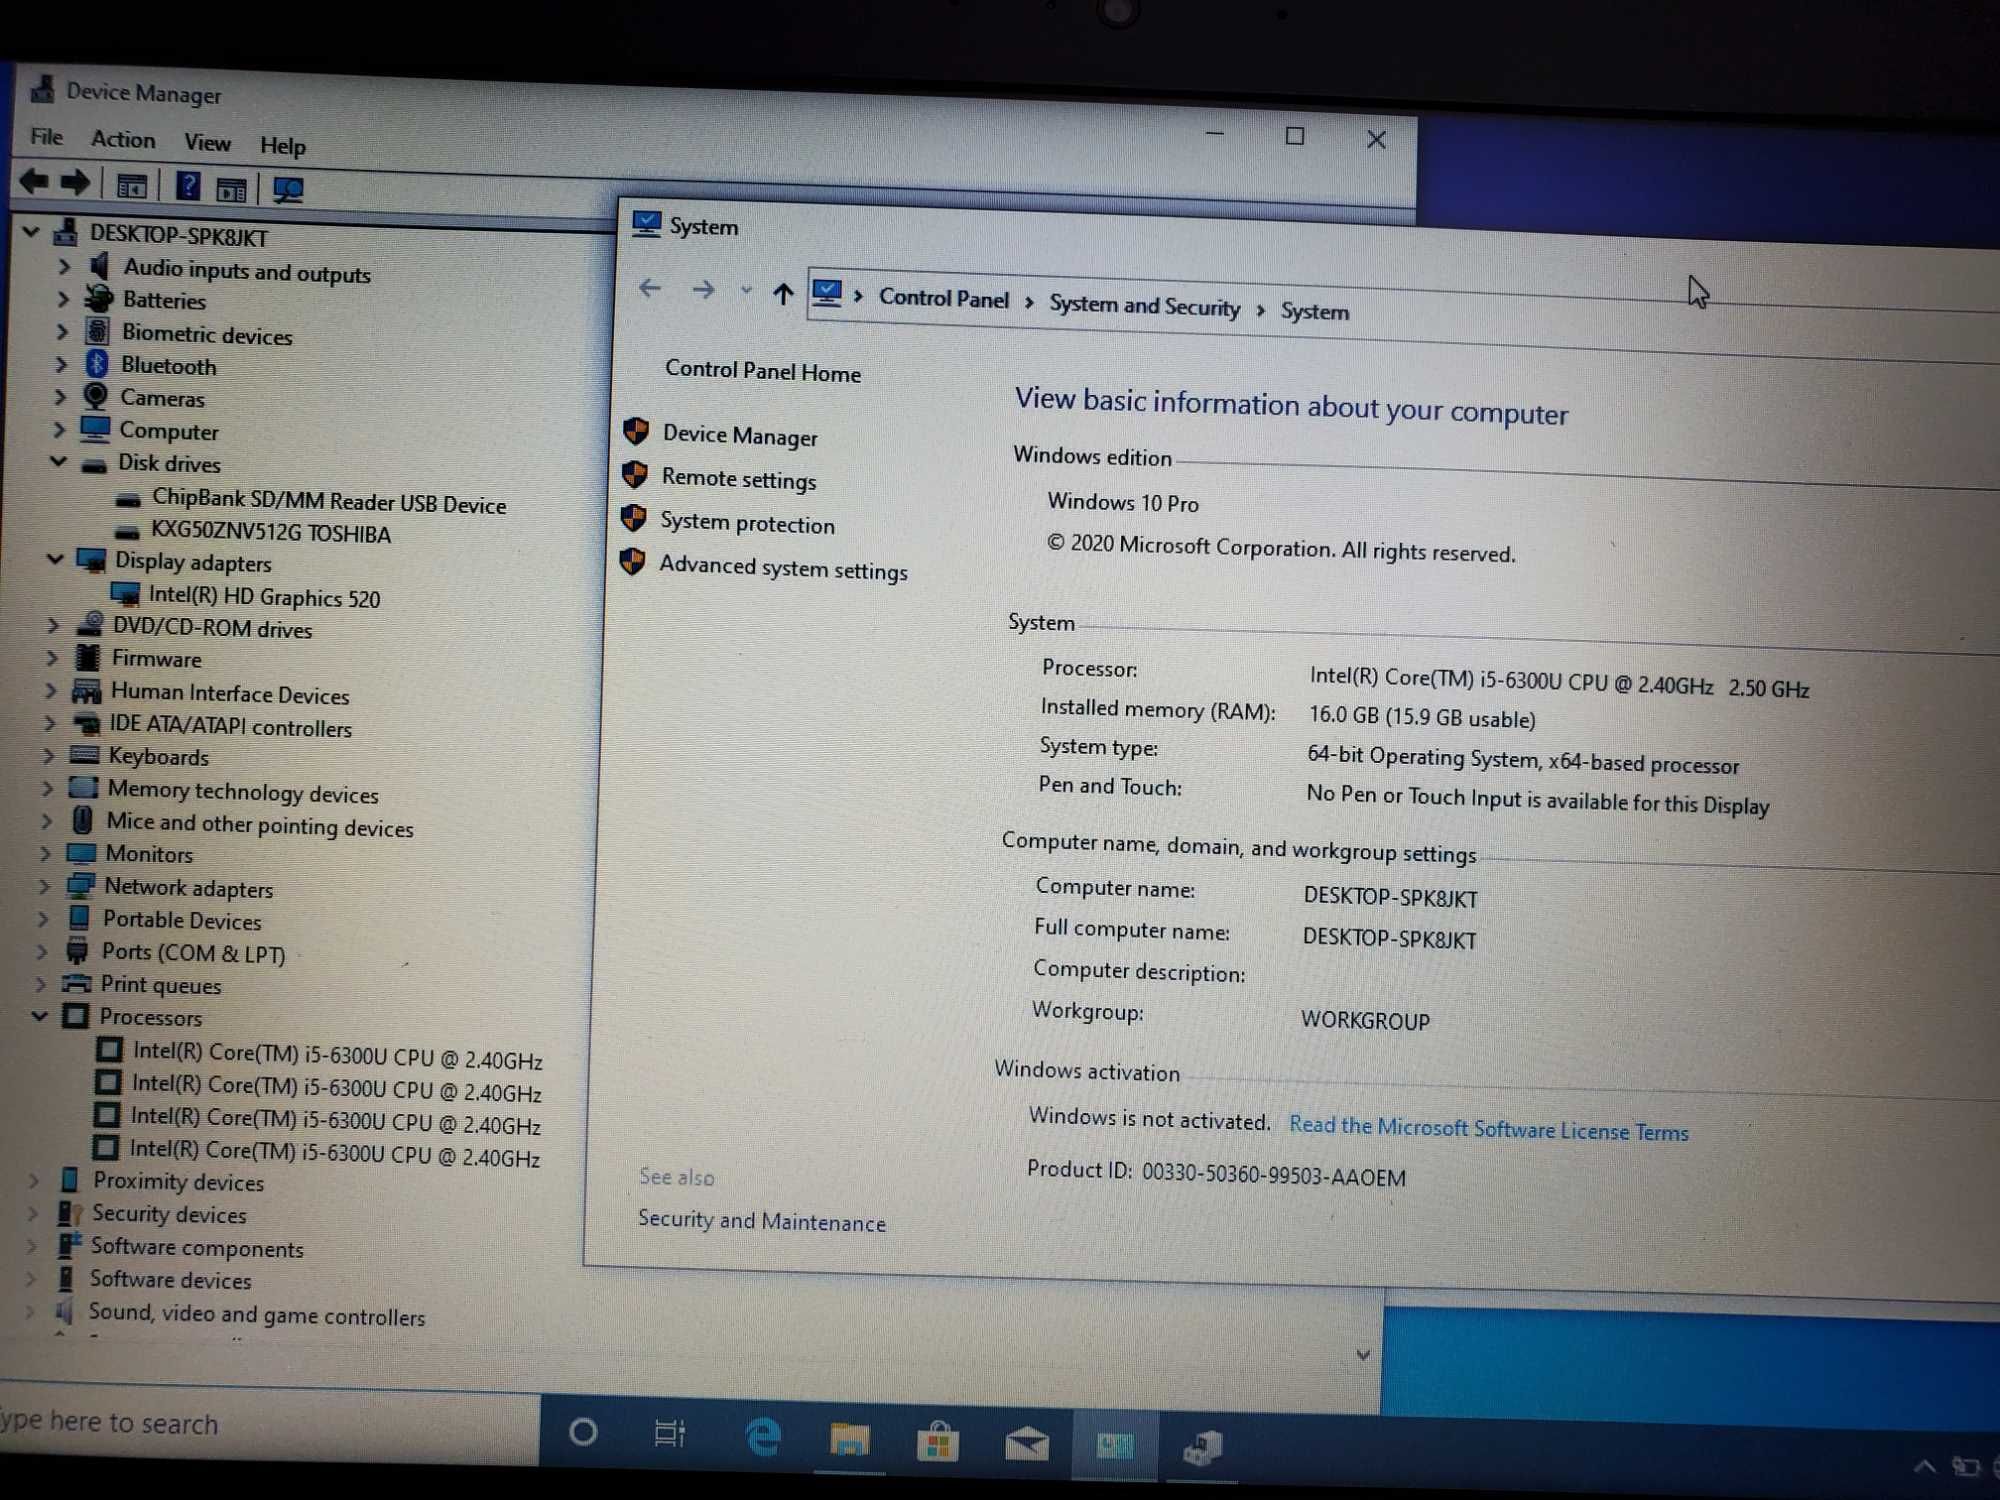Open recent locations dropdown in System window

746,291
